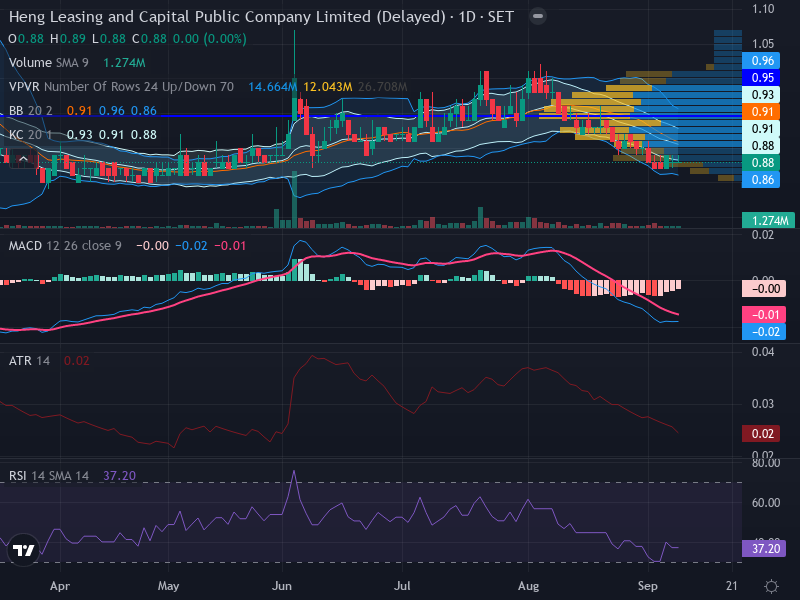The image size is (800, 600).
Task: Collapse the indicator legend chevron arrow
Action: click(23, 159)
